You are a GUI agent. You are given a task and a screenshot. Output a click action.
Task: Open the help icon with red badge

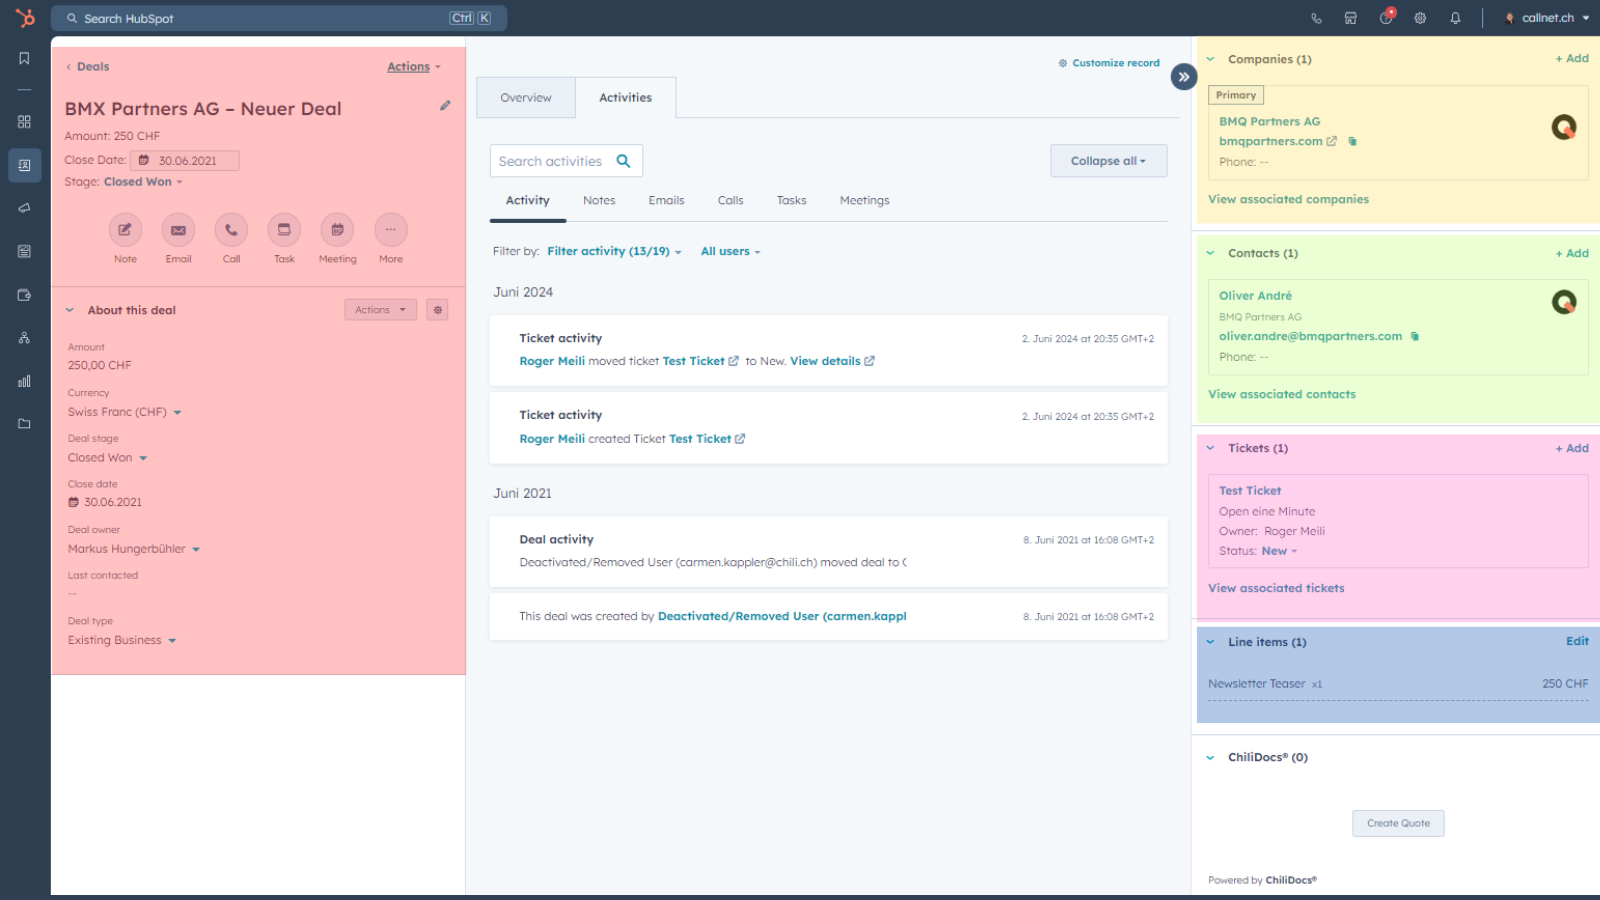tap(1386, 17)
